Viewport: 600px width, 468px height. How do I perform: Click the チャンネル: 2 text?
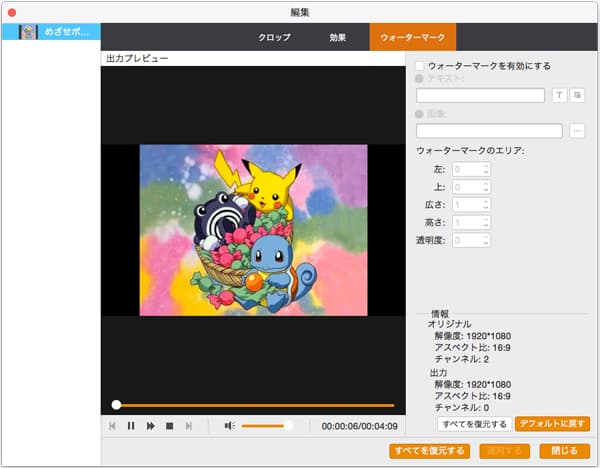tap(461, 359)
